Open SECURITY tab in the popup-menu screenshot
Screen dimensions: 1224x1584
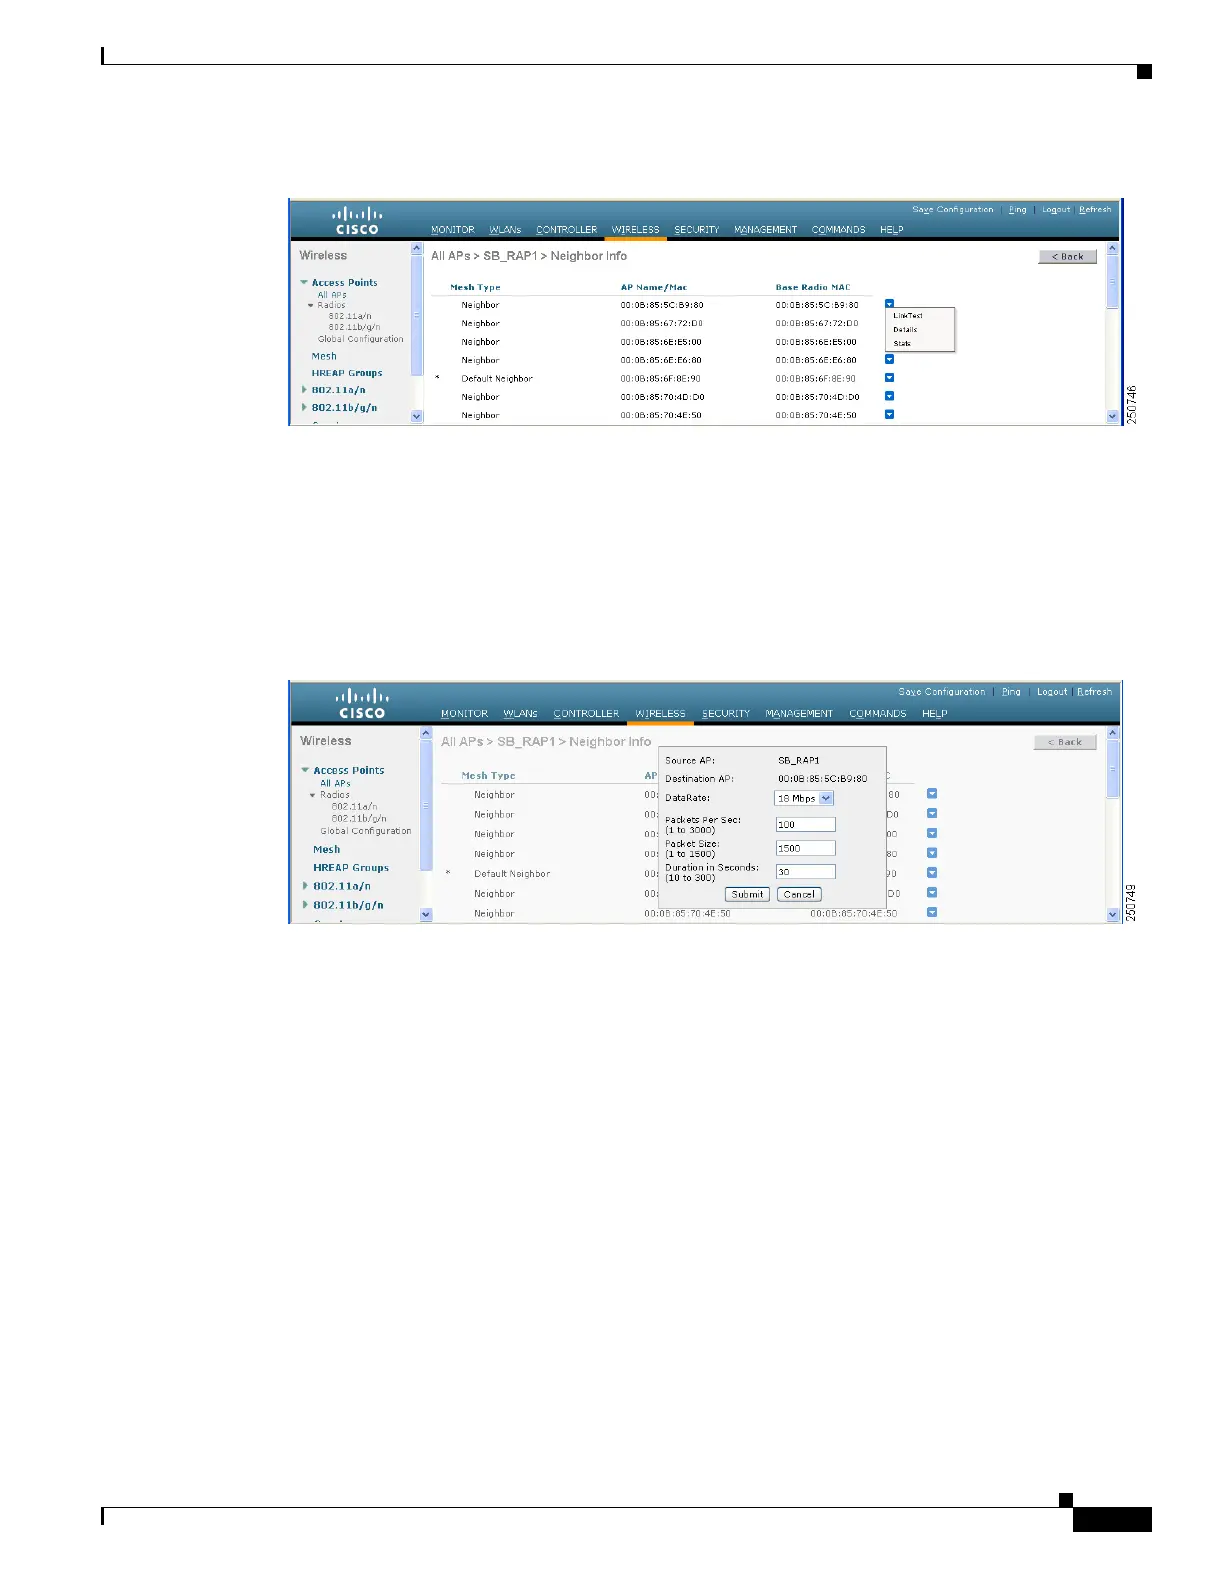pos(696,230)
